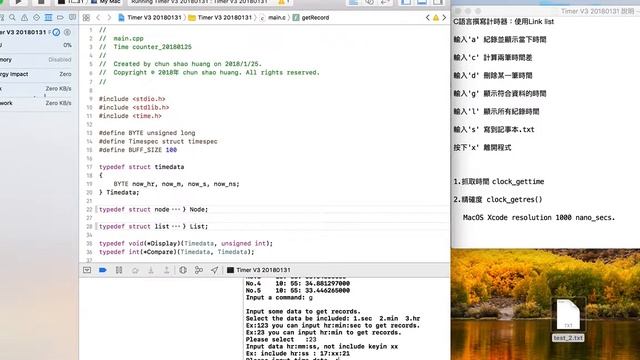The height and width of the screenshot is (360, 640).
Task: Click fold ribbon beside line 22
Action: tap(96, 209)
